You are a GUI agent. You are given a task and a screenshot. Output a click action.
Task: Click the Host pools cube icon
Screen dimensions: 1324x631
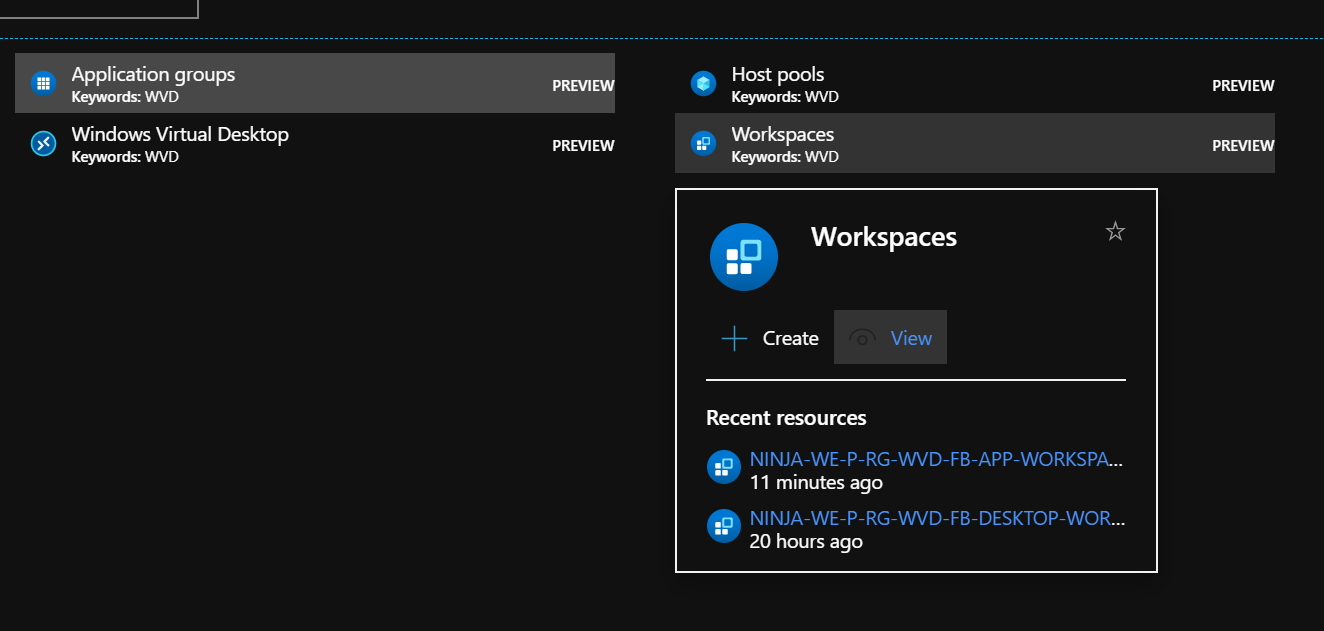(x=703, y=84)
